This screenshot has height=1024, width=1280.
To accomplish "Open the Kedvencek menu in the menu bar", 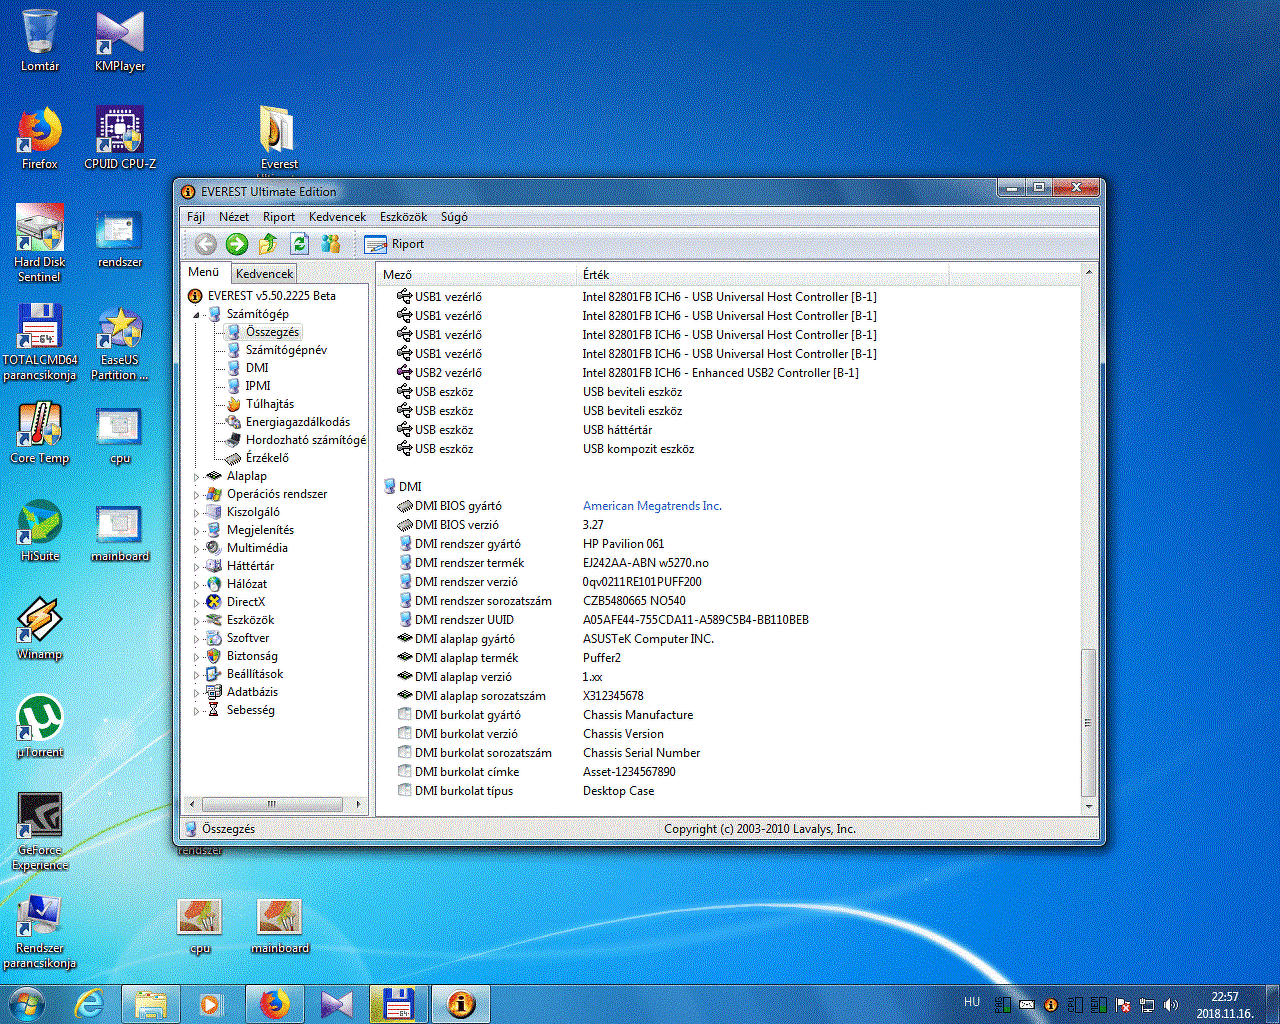I will tap(337, 217).
